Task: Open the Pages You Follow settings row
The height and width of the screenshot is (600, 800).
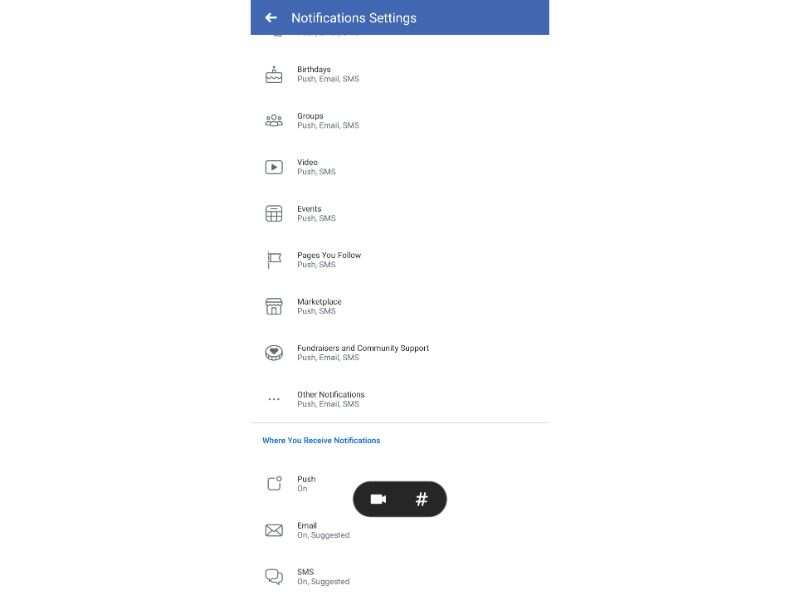Action: pos(327,259)
